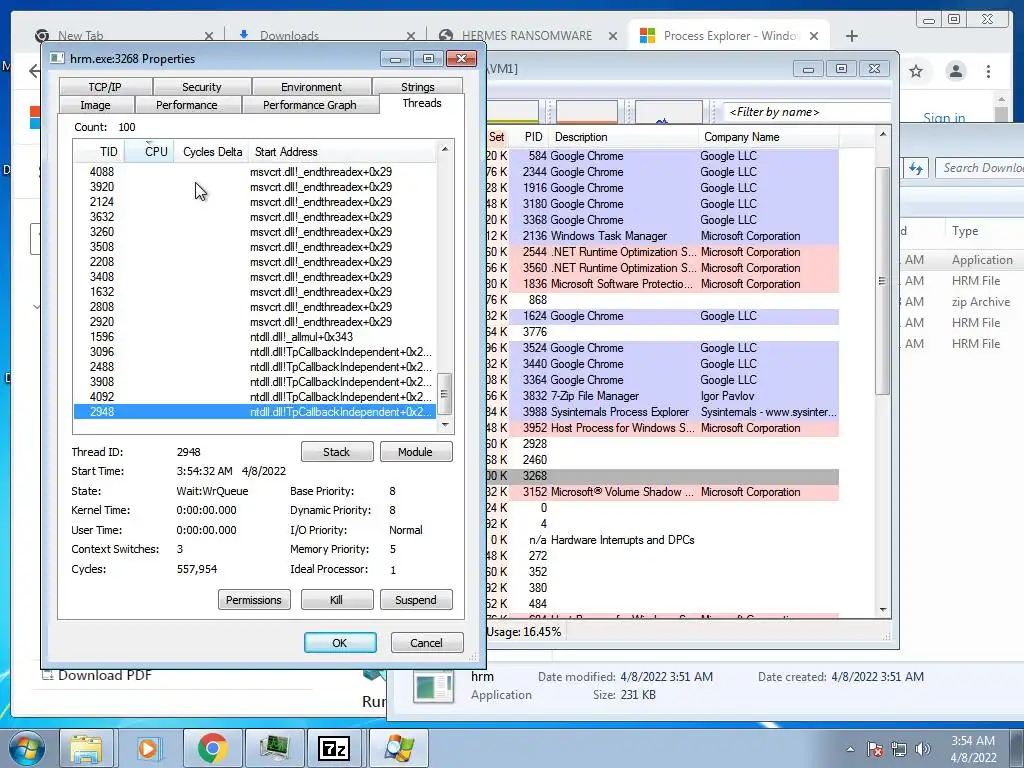Click the Permissions button
The height and width of the screenshot is (768, 1024).
click(254, 600)
